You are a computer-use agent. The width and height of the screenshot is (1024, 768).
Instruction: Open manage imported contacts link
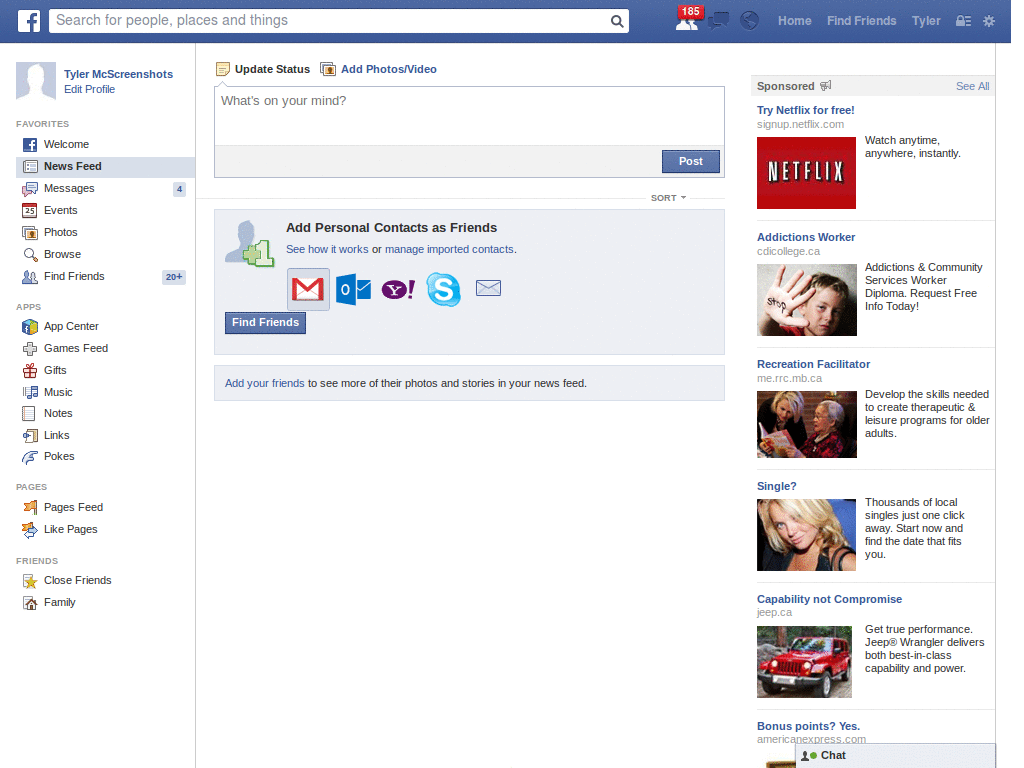[449, 249]
